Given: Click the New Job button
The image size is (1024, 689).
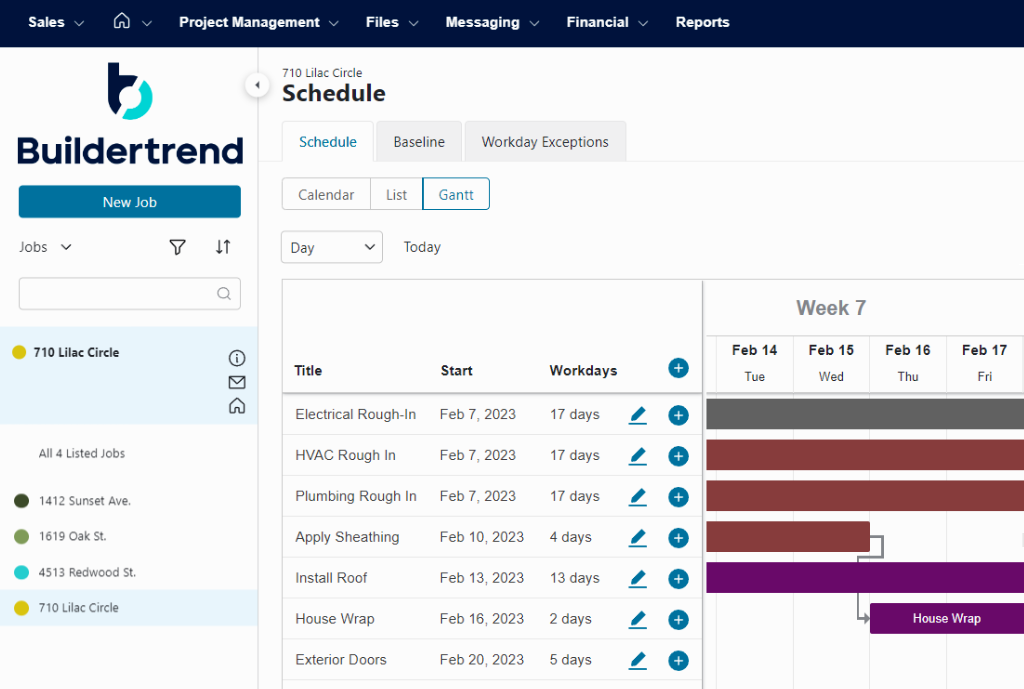Looking at the screenshot, I should pos(129,202).
